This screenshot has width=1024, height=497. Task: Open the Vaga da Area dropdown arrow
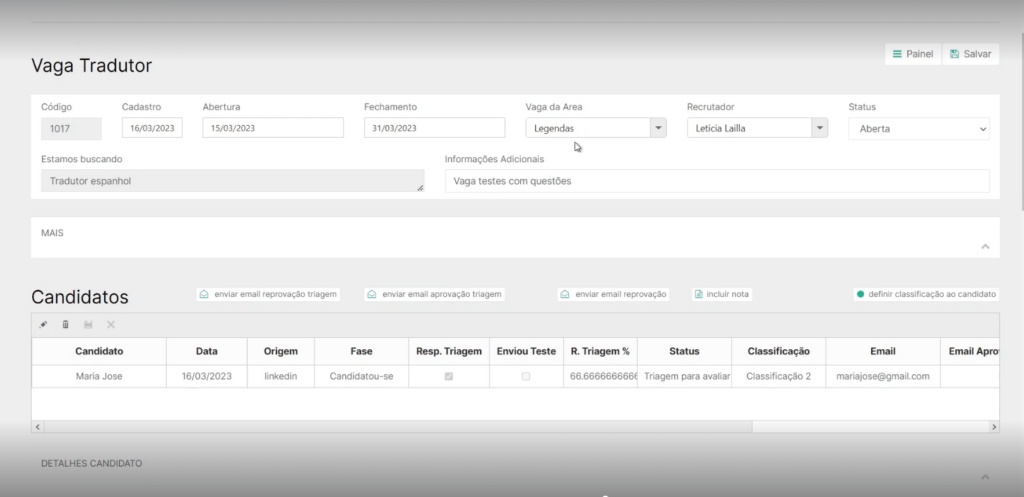[x=657, y=128]
